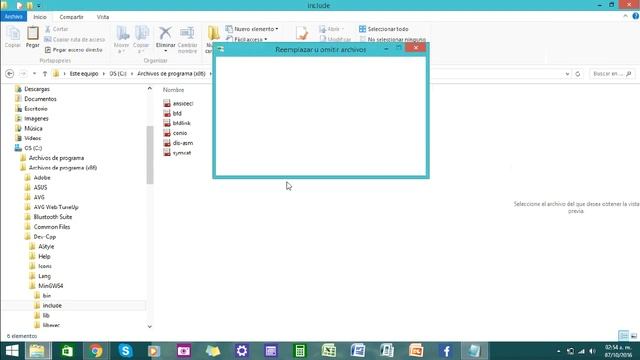Viewport: 640px width, 360px height.
Task: Click Pegar acceso directo
Action: coord(74,50)
